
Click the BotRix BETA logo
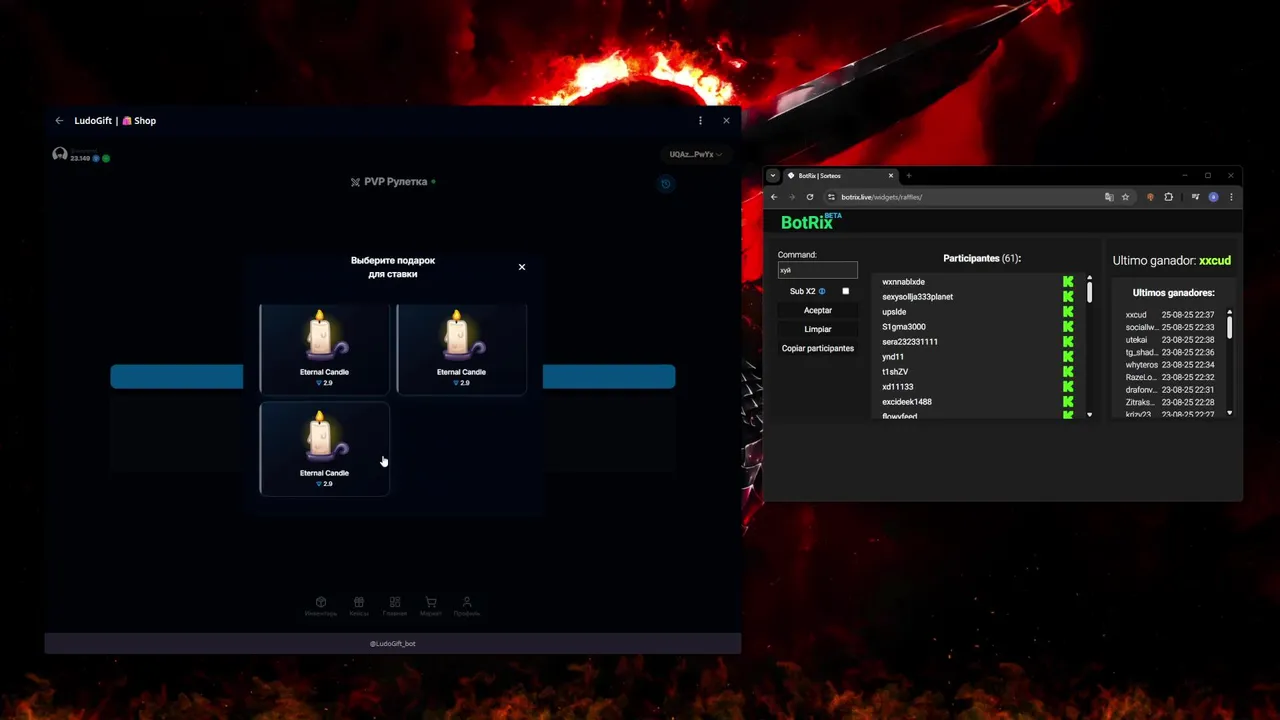(x=811, y=222)
